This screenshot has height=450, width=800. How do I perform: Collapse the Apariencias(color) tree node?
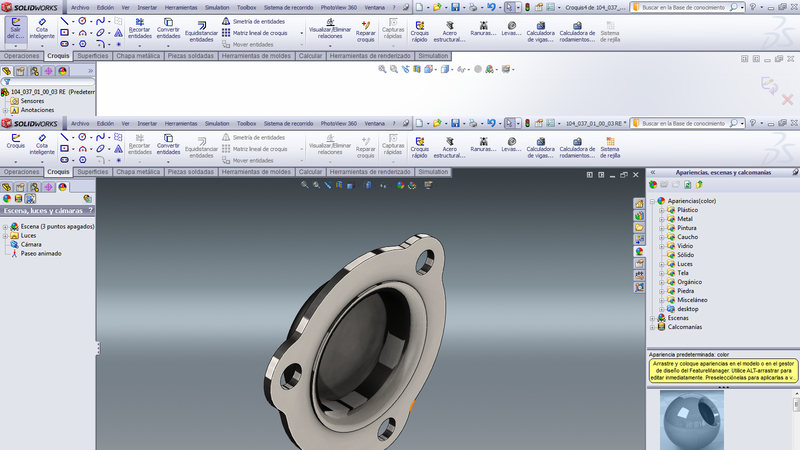tap(653, 200)
